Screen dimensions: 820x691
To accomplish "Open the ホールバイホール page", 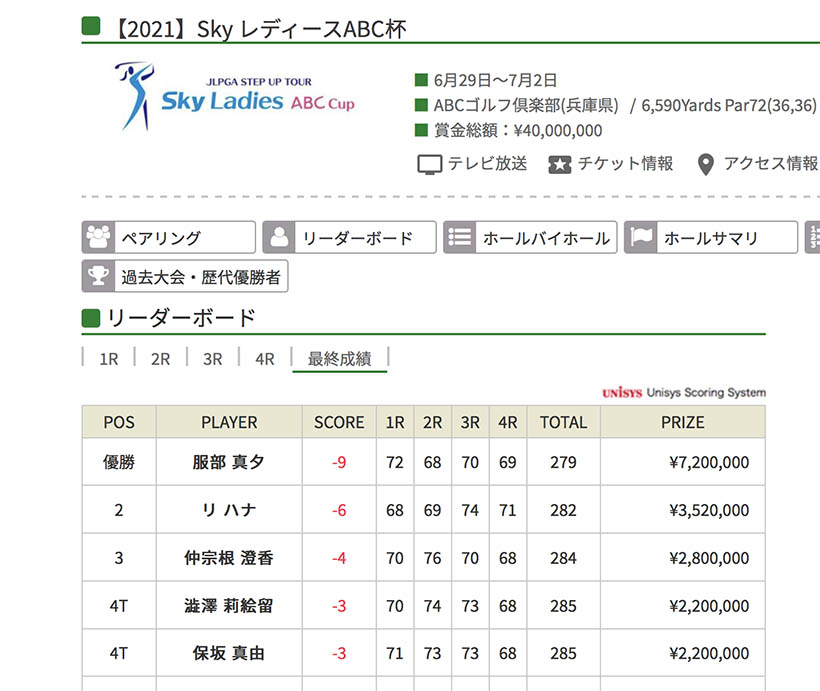I will [545, 238].
